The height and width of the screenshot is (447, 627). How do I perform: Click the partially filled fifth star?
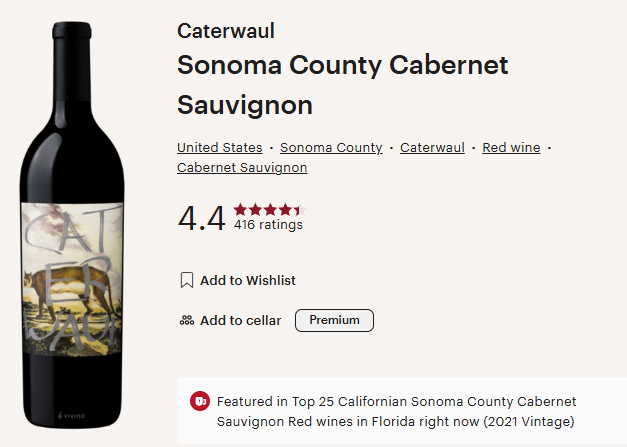tap(300, 209)
